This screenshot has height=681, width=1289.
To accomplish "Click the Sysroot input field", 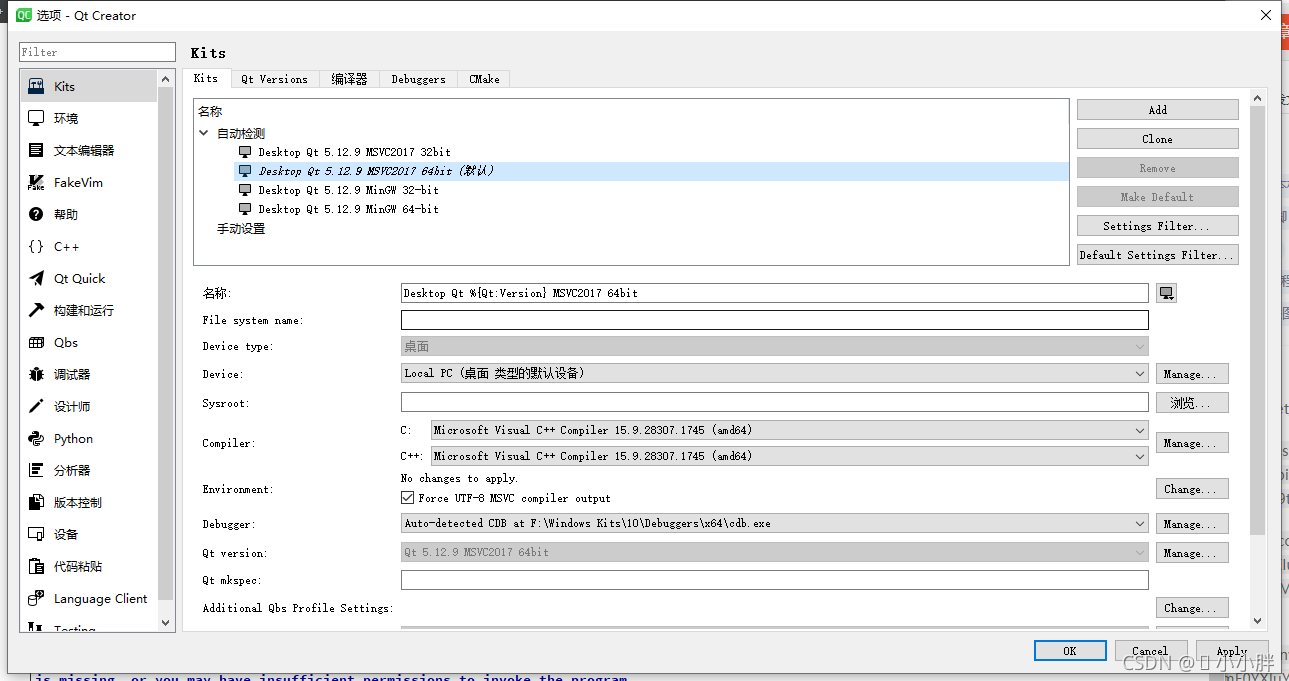I will click(774, 402).
